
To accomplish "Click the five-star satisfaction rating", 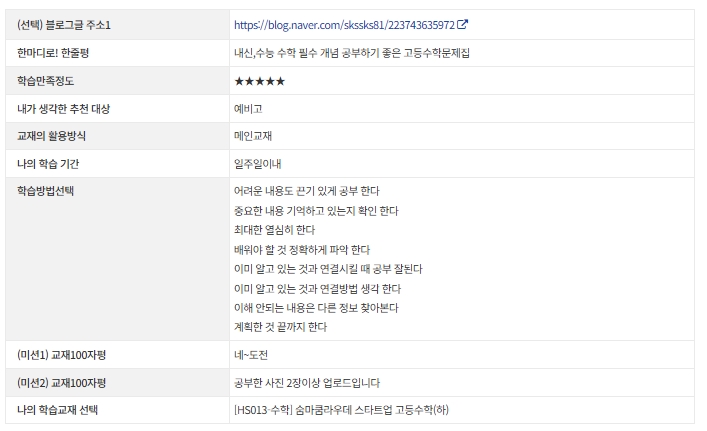I will 259,80.
